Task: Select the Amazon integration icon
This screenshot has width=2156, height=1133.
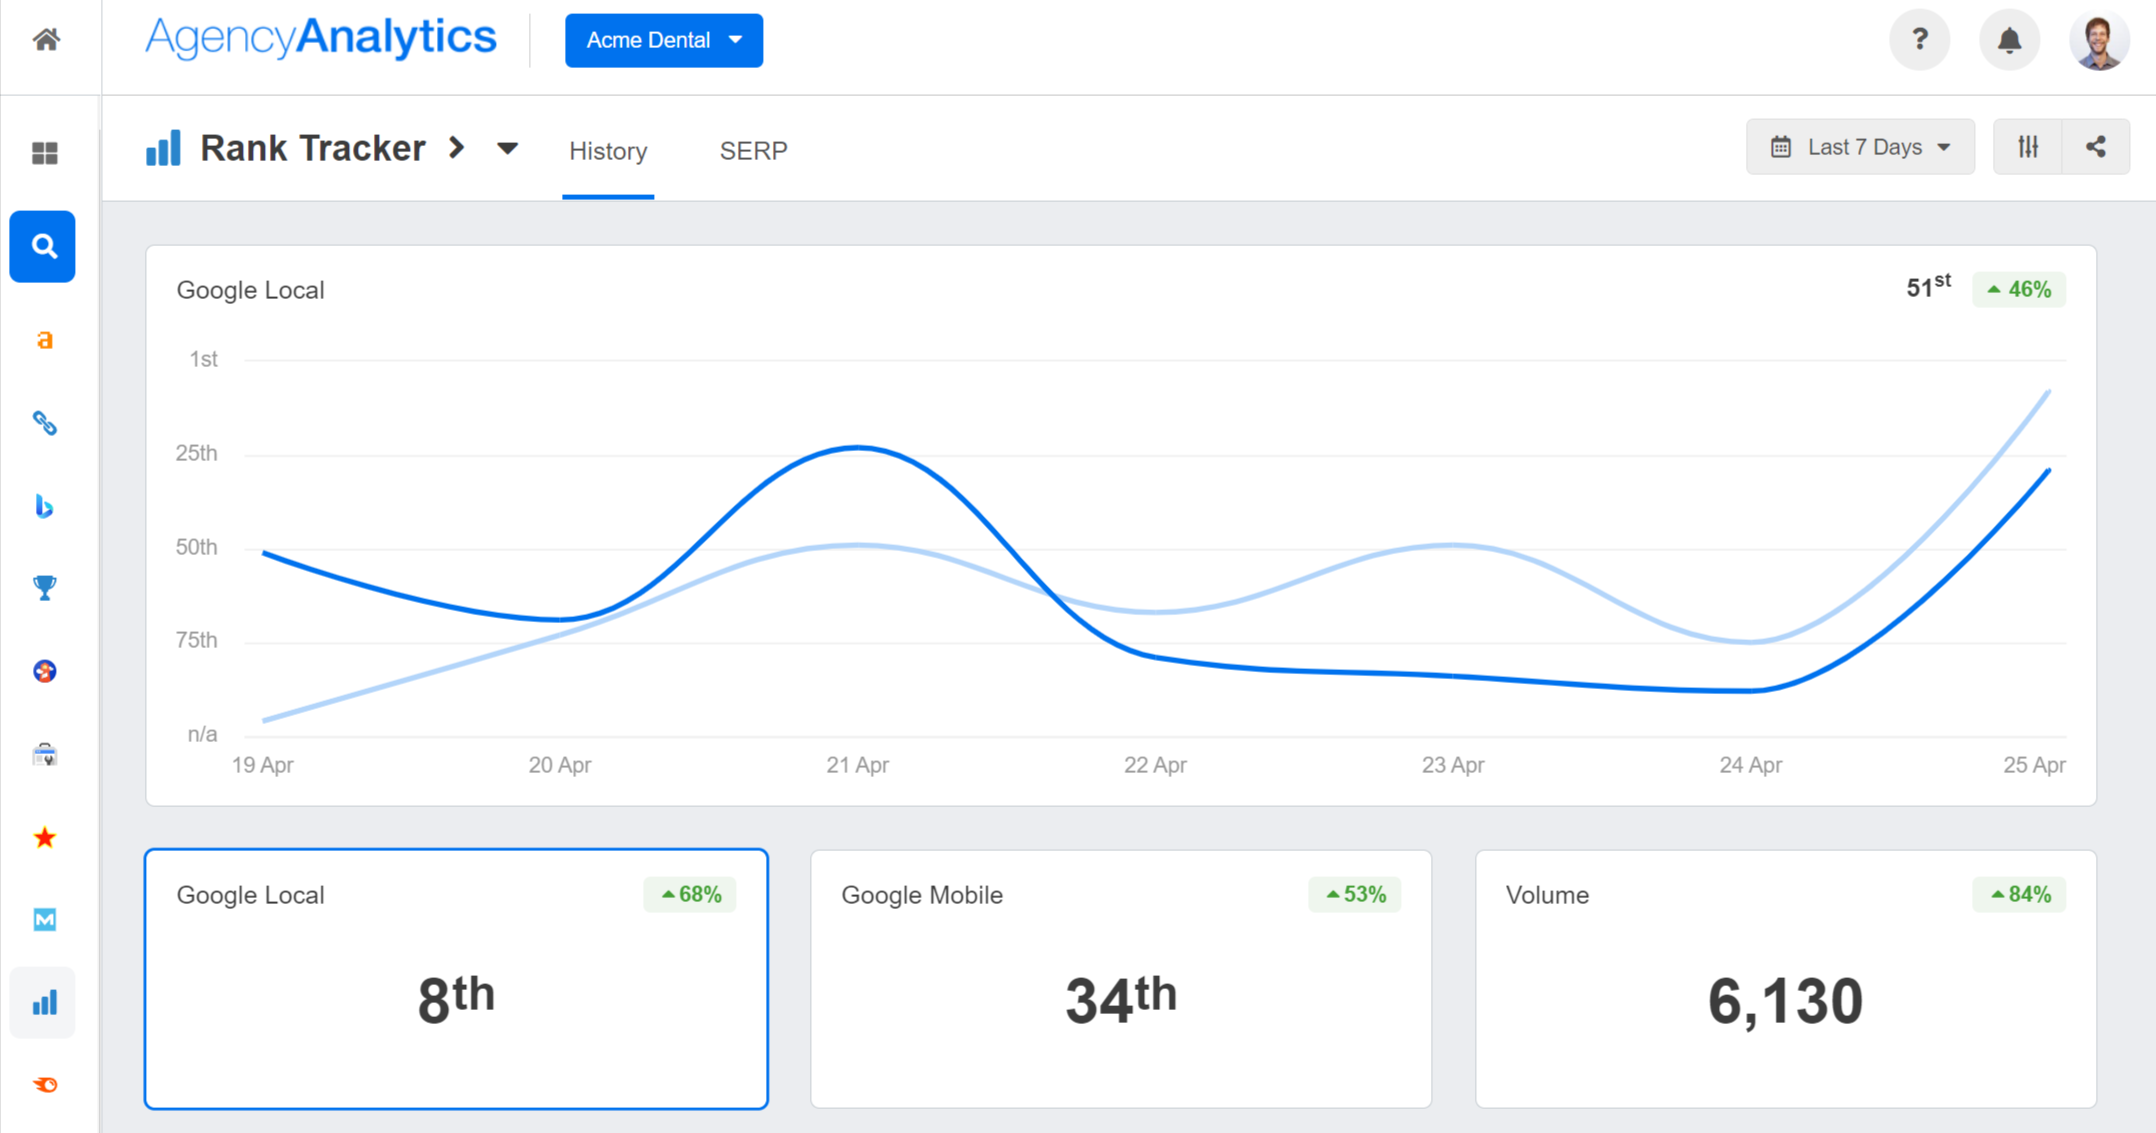Action: [43, 340]
